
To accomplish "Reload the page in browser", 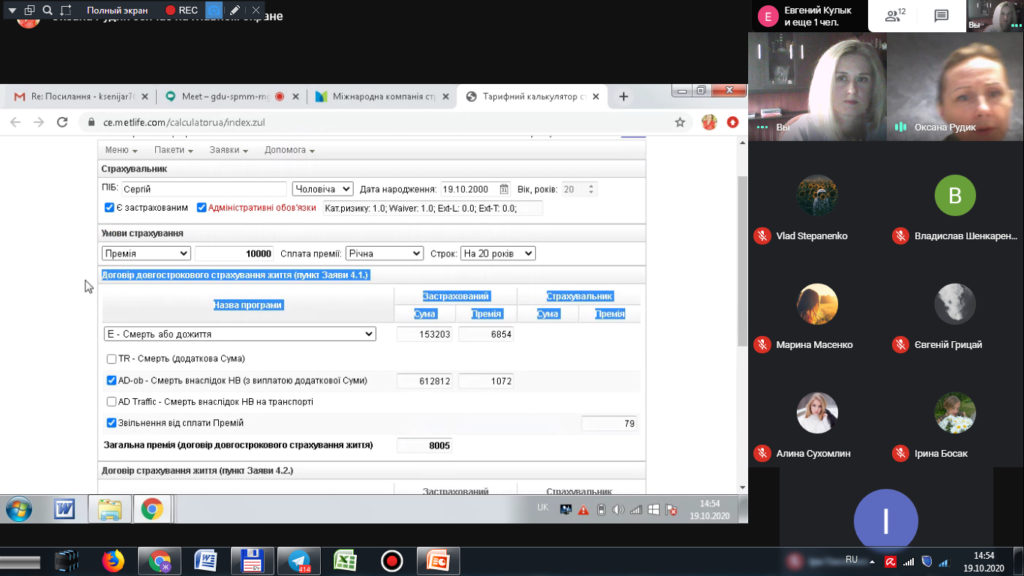I will click(62, 122).
